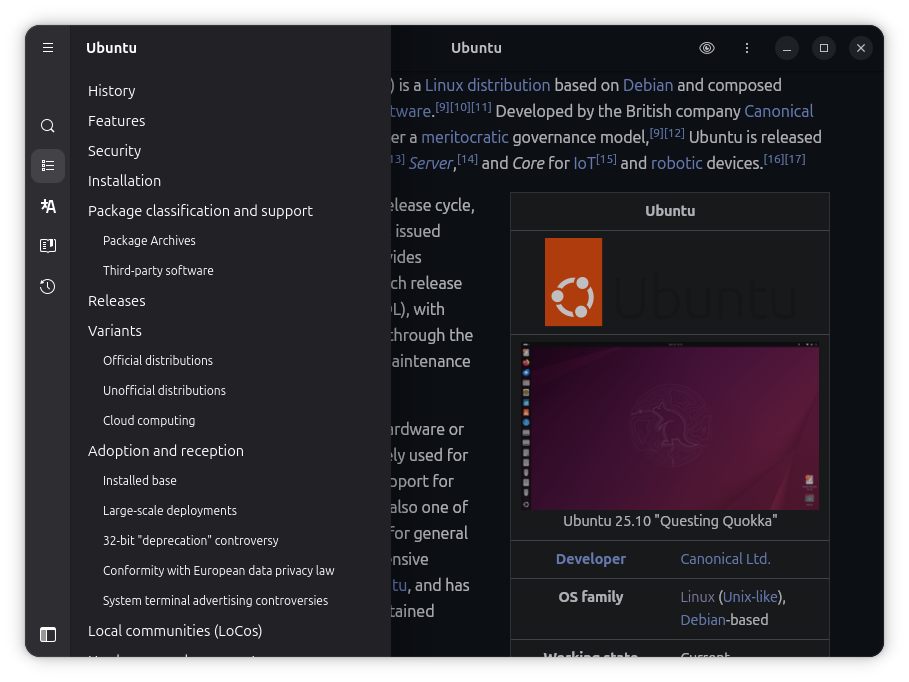Go to the Security section
The image size is (909, 682).
pos(114,151)
